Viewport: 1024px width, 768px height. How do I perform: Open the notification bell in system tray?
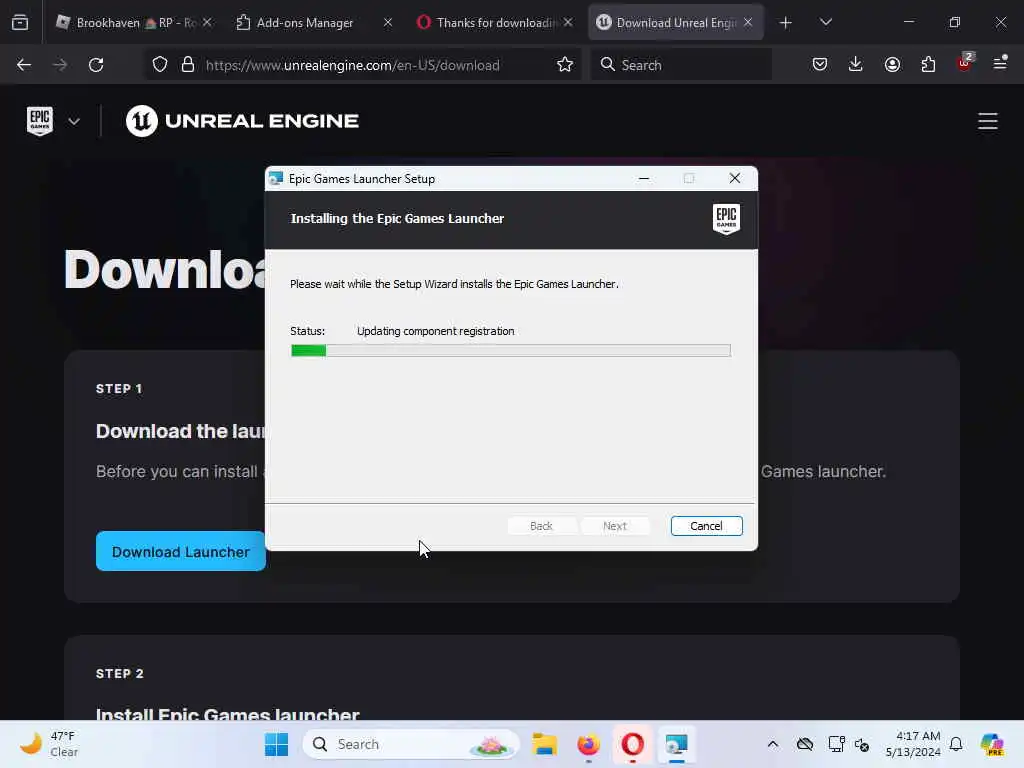coord(956,744)
